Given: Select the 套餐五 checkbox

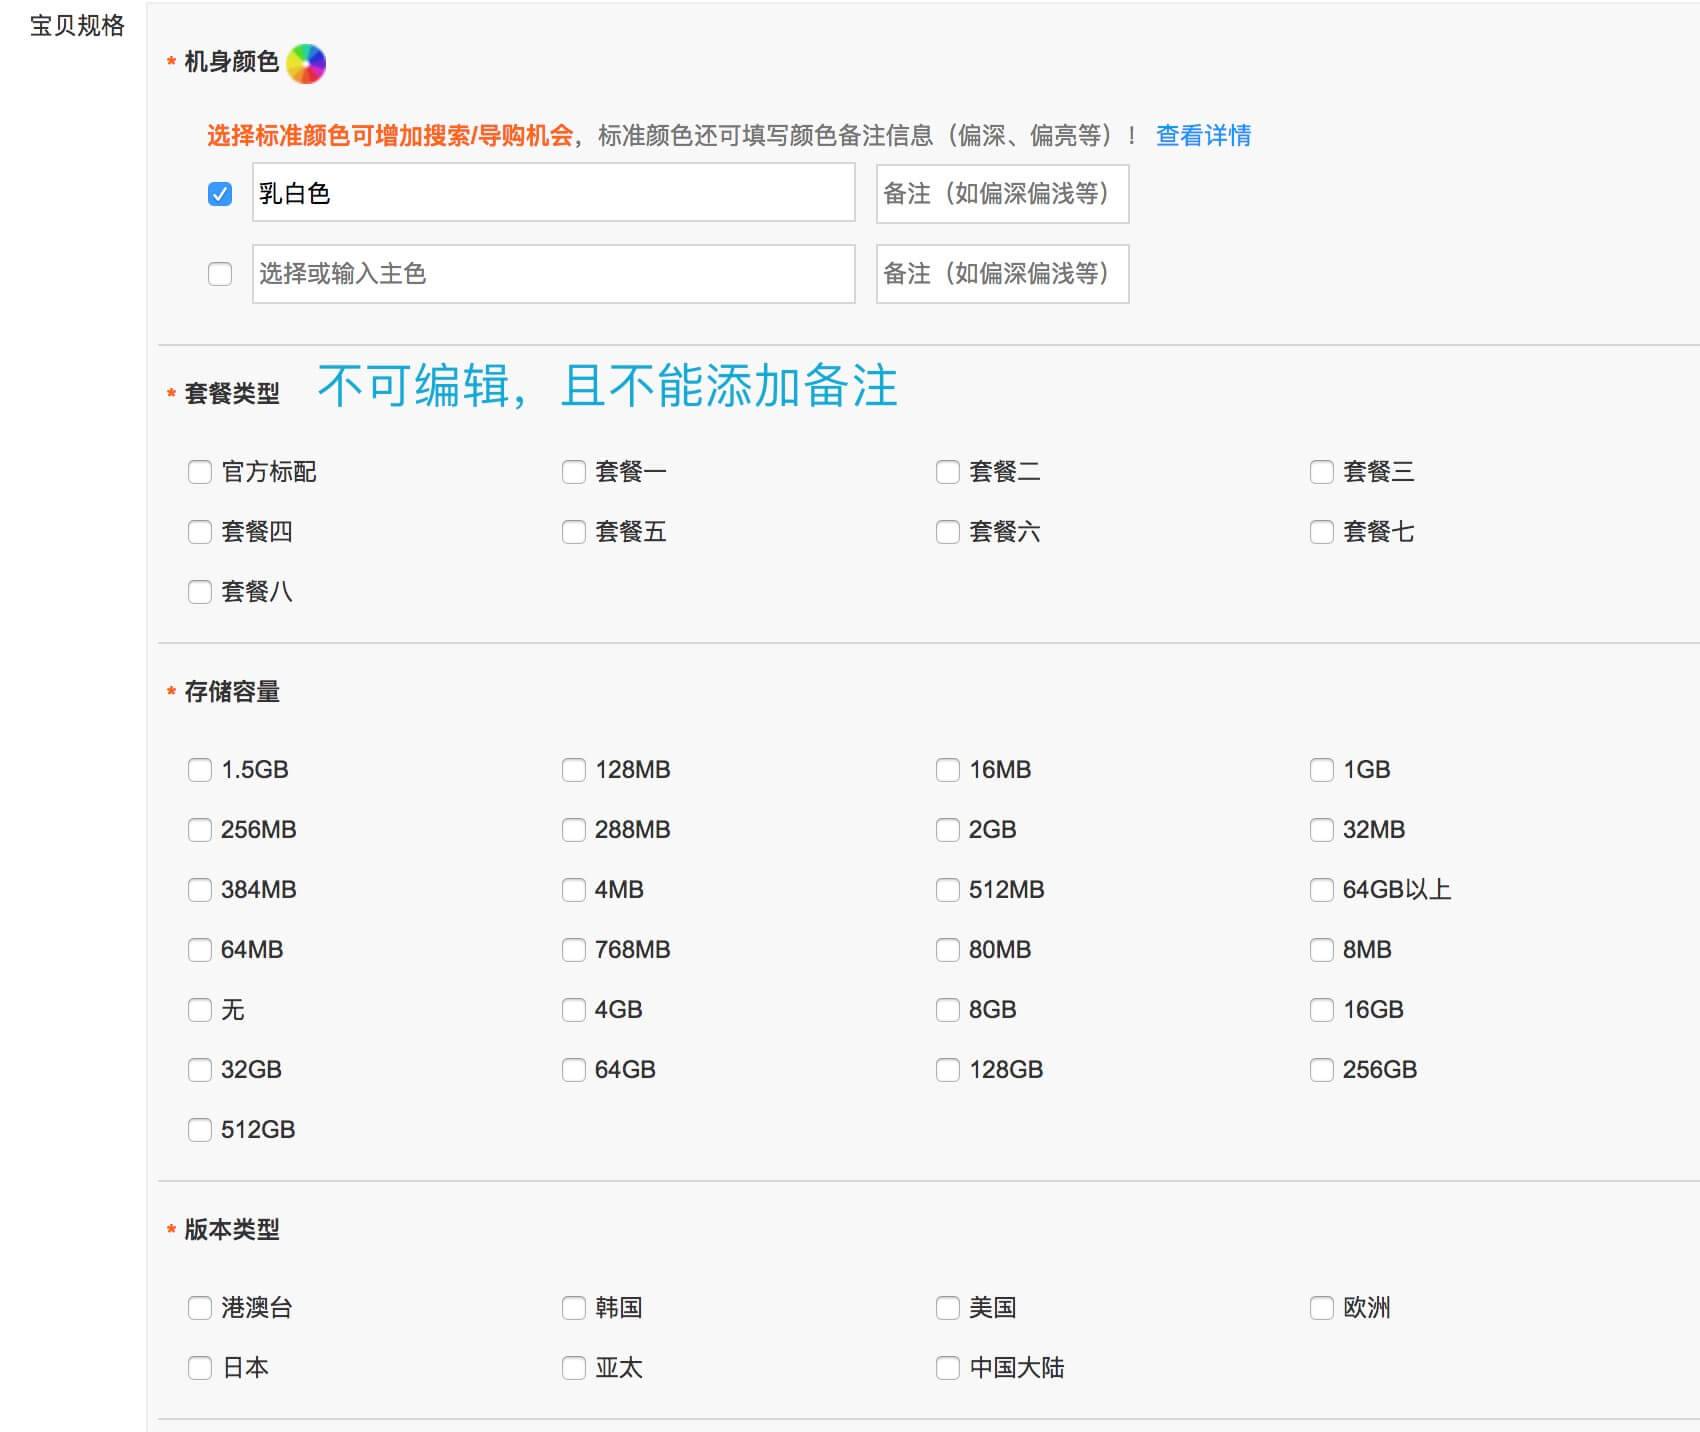Looking at the screenshot, I should (x=574, y=531).
